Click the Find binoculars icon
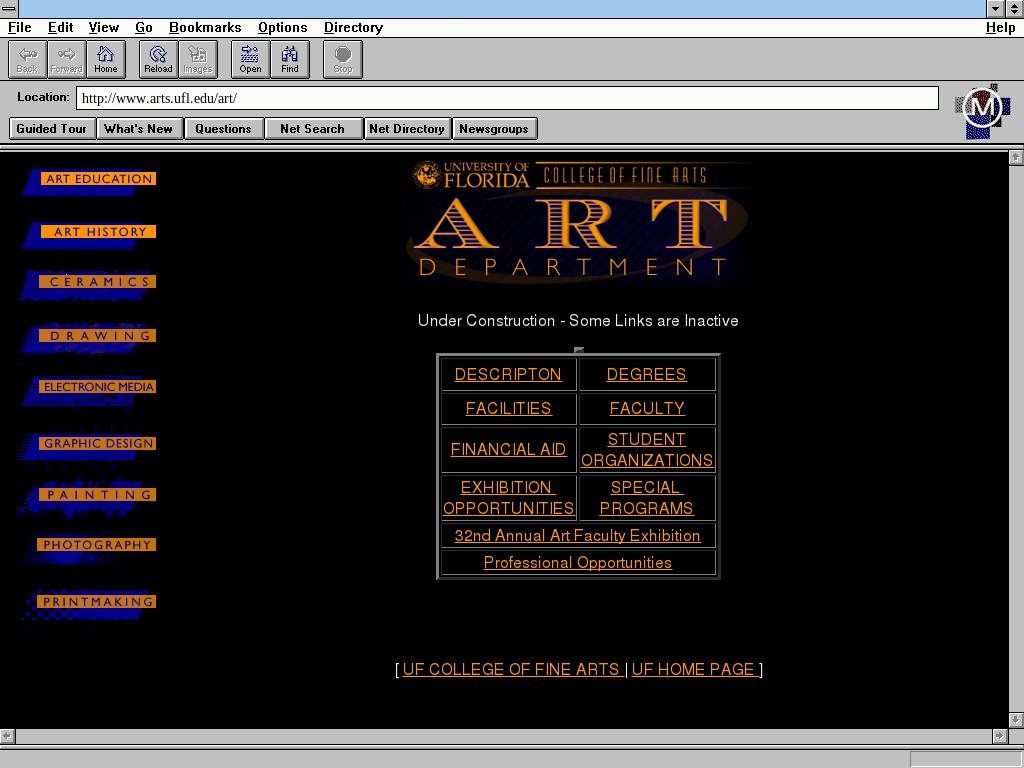The image size is (1024, 768). 290,59
